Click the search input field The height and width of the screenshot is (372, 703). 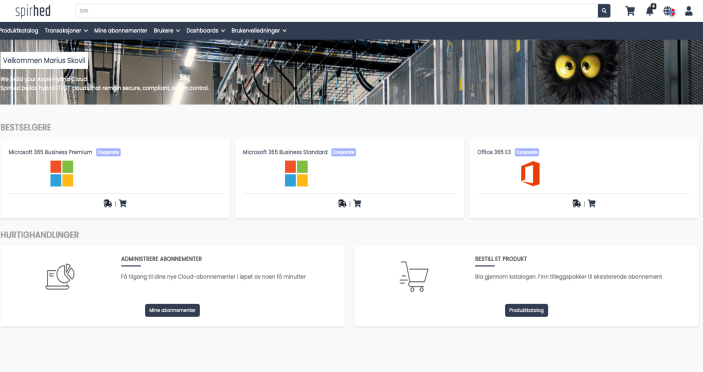[337, 11]
